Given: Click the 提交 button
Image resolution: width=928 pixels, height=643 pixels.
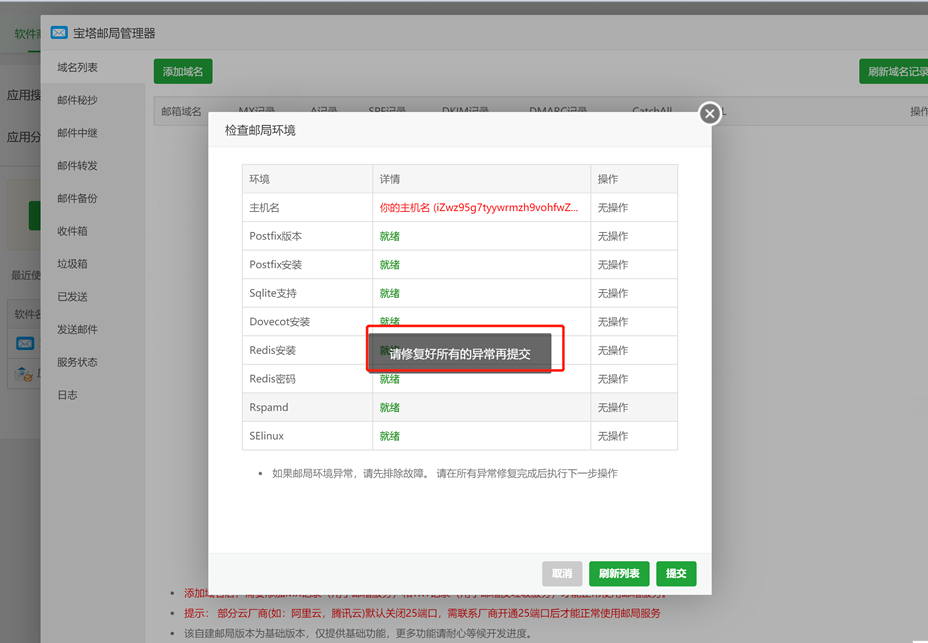Looking at the screenshot, I should pyautogui.click(x=676, y=573).
